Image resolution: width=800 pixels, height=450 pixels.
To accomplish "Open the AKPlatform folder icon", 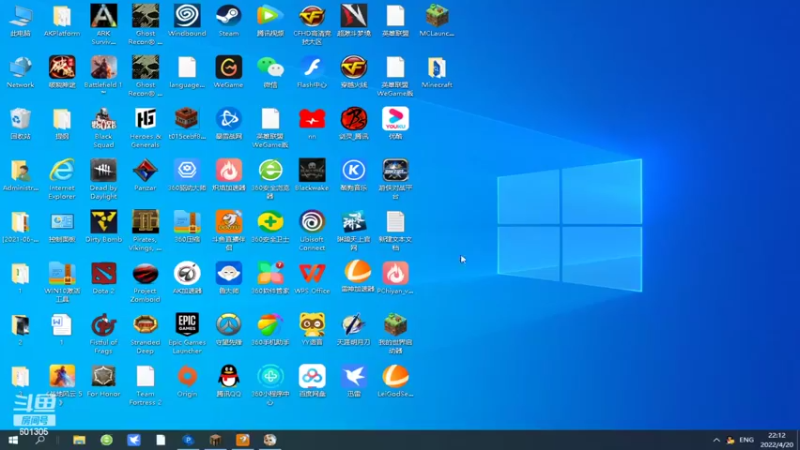I will pos(62,20).
